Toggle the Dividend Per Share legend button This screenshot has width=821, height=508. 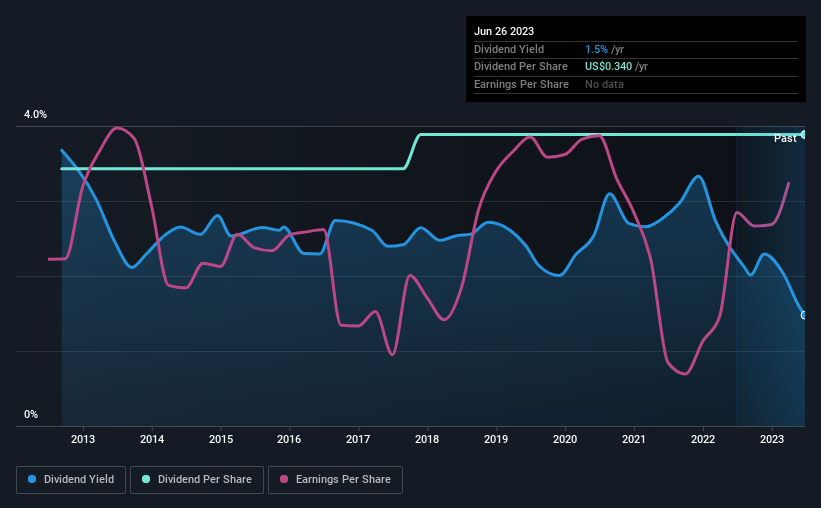coord(197,479)
